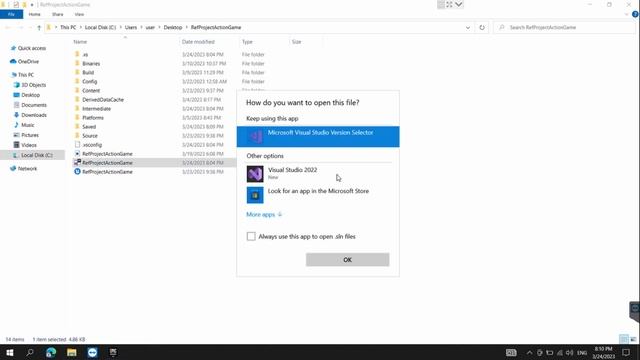Click the Refresh button in address bar
This screenshot has width=640, height=360.
pos(482,27)
